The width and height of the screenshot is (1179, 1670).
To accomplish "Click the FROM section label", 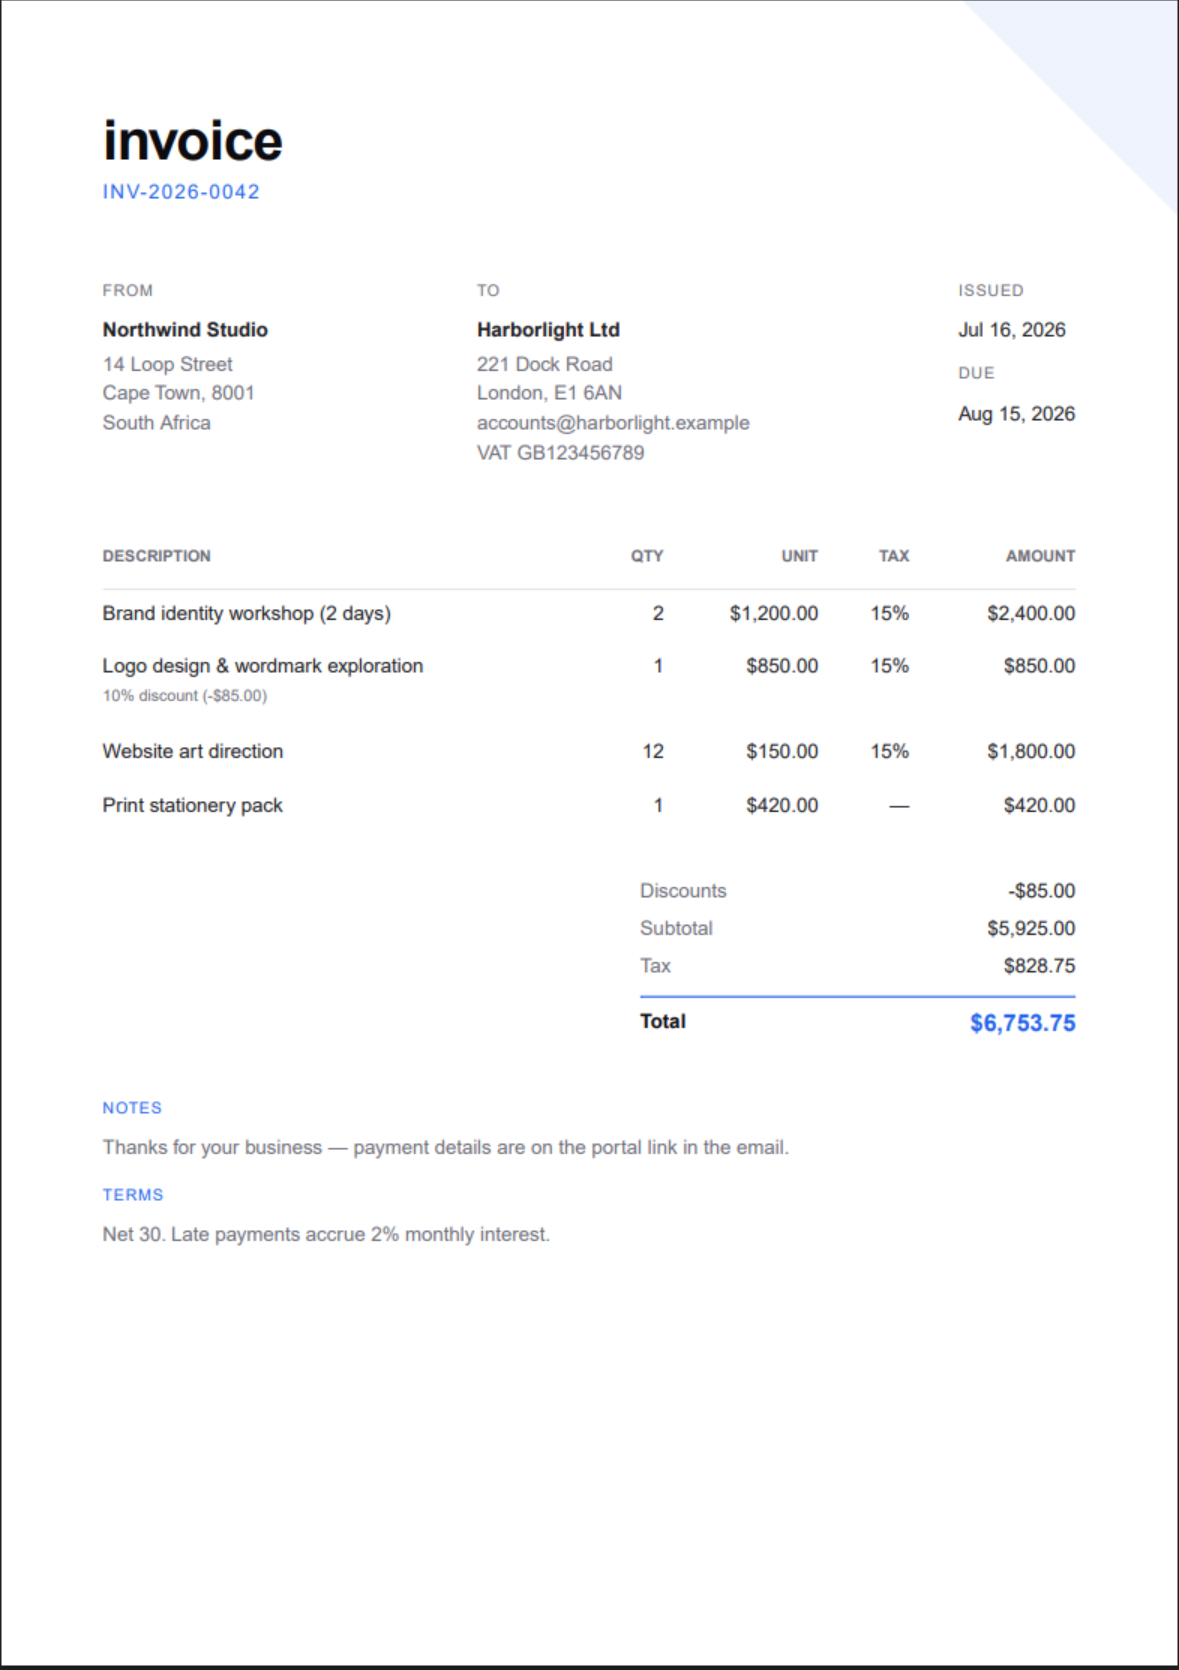I will 127,291.
